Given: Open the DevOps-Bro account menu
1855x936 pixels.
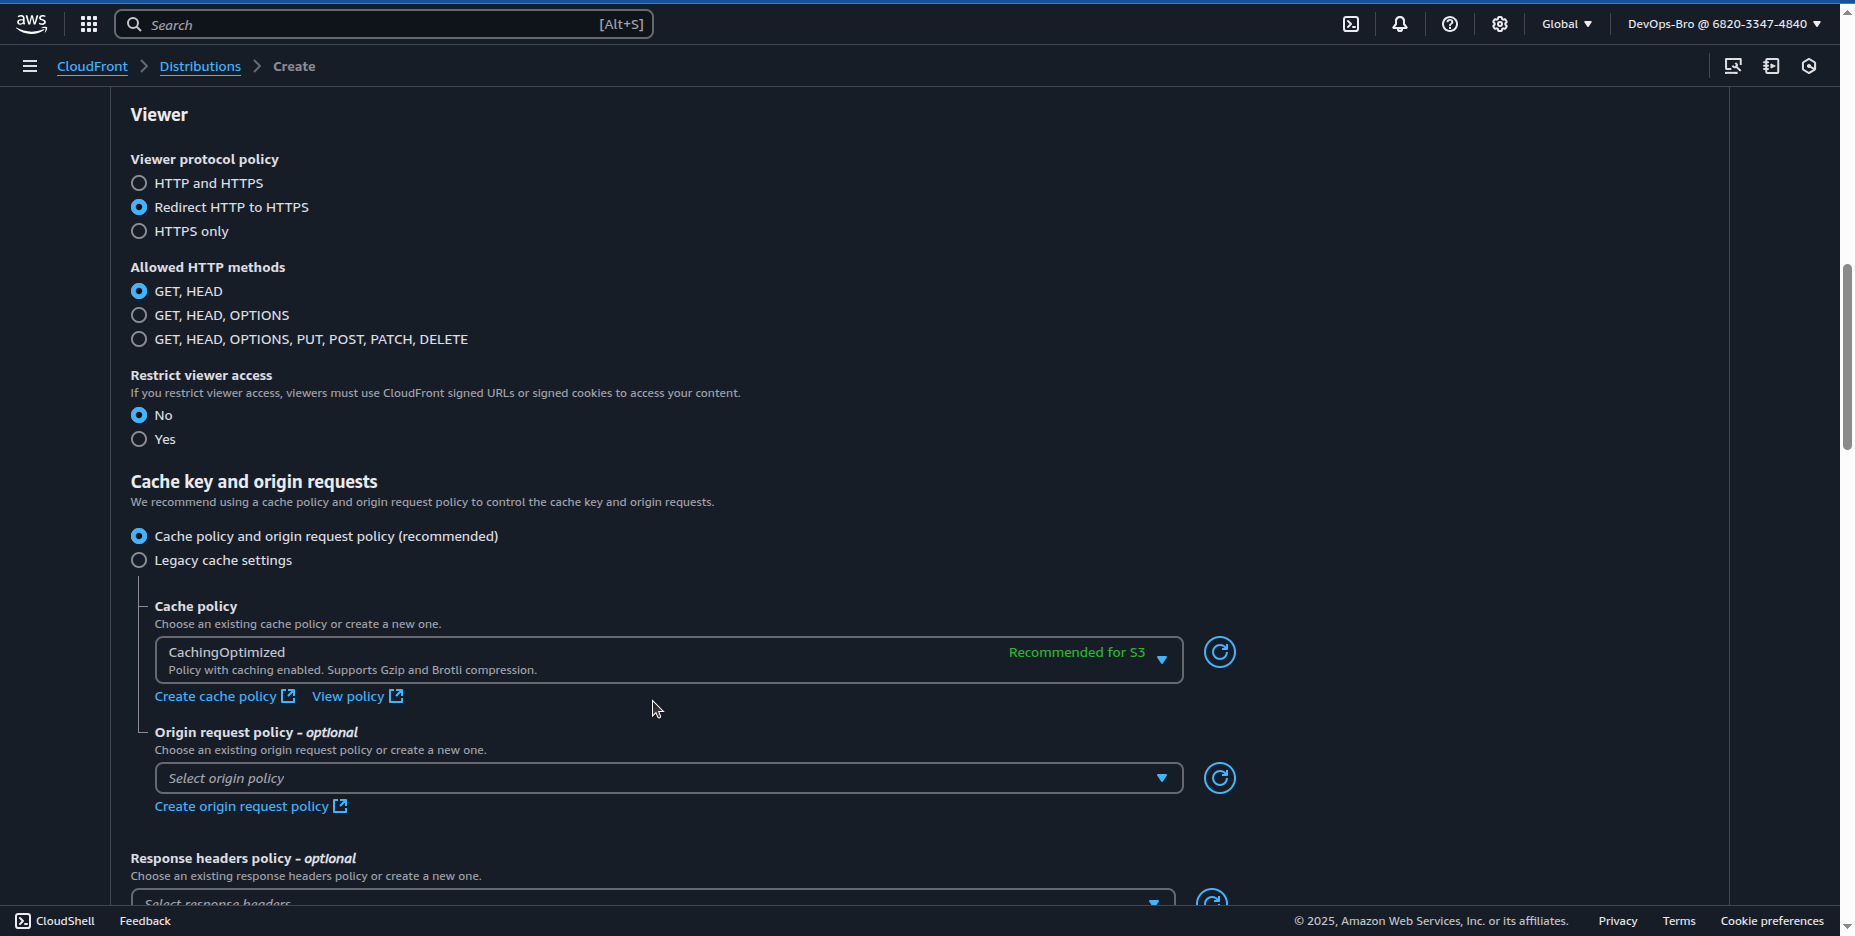Looking at the screenshot, I should pyautogui.click(x=1724, y=24).
